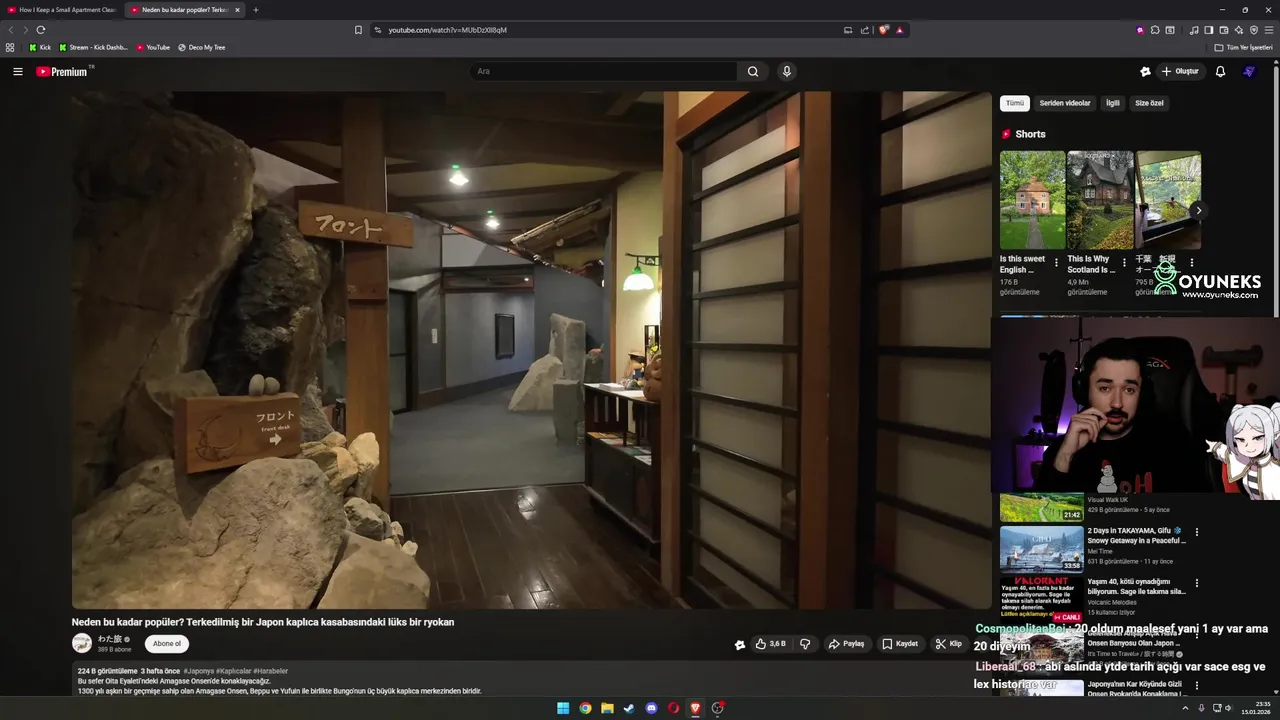Open the Brave Wallet icon
This screenshot has width=1280, height=720.
pyautogui.click(x=1224, y=30)
